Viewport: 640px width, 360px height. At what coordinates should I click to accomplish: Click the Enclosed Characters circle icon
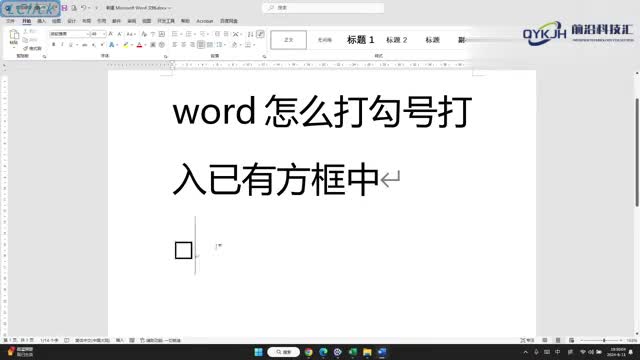(162, 44)
